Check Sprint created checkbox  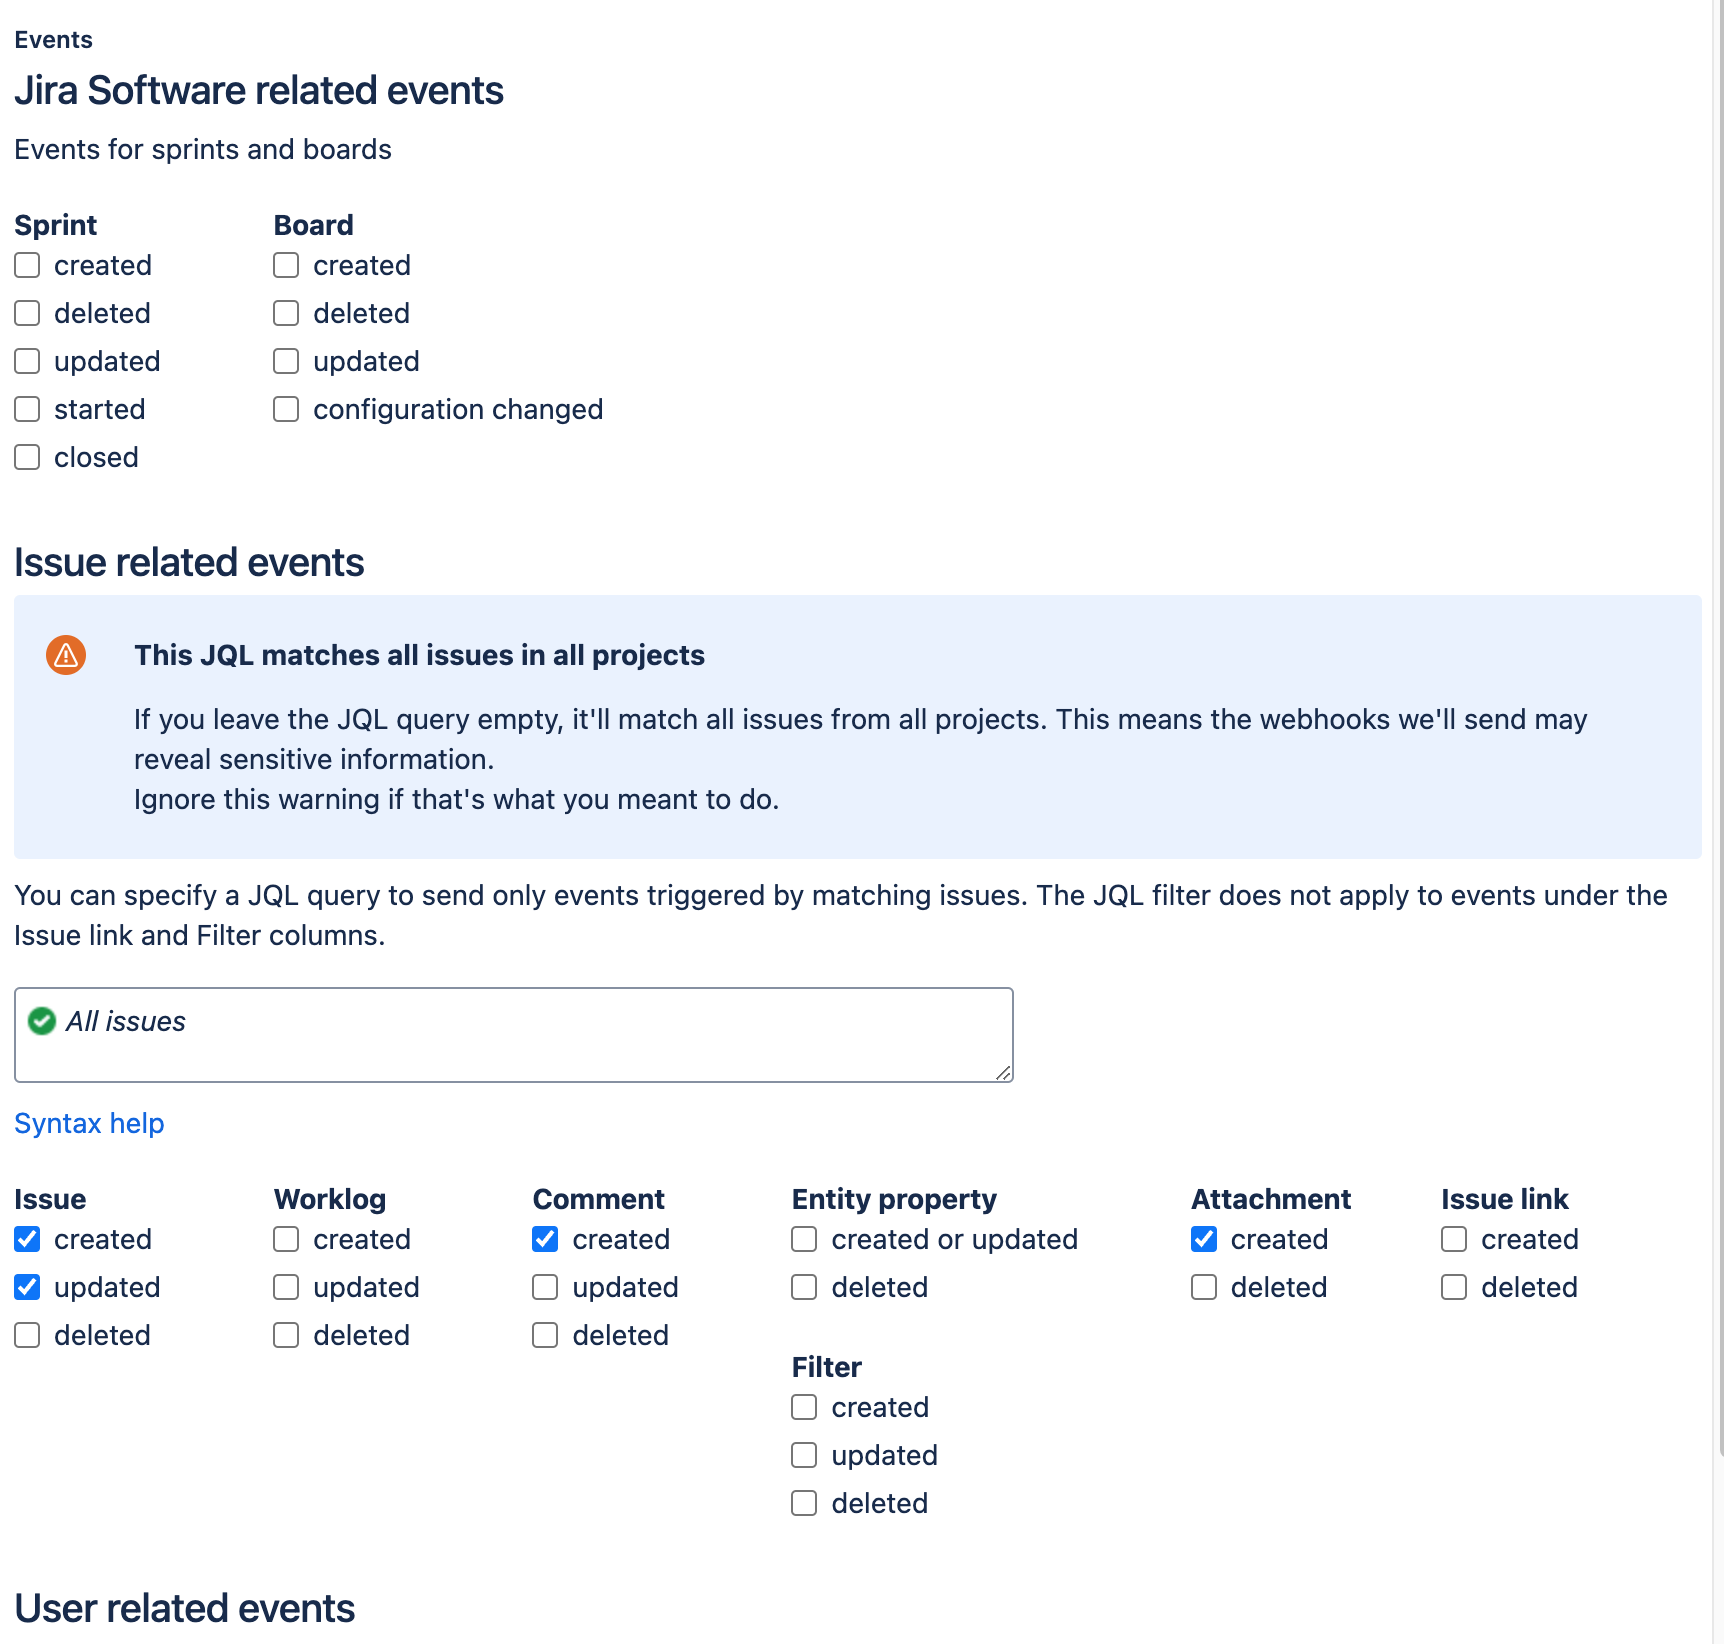(x=27, y=265)
